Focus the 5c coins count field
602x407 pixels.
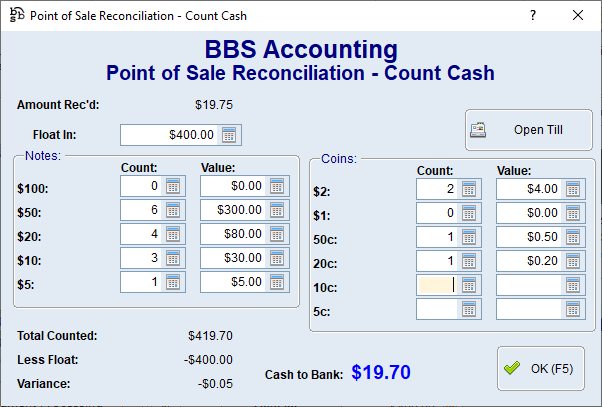point(437,308)
